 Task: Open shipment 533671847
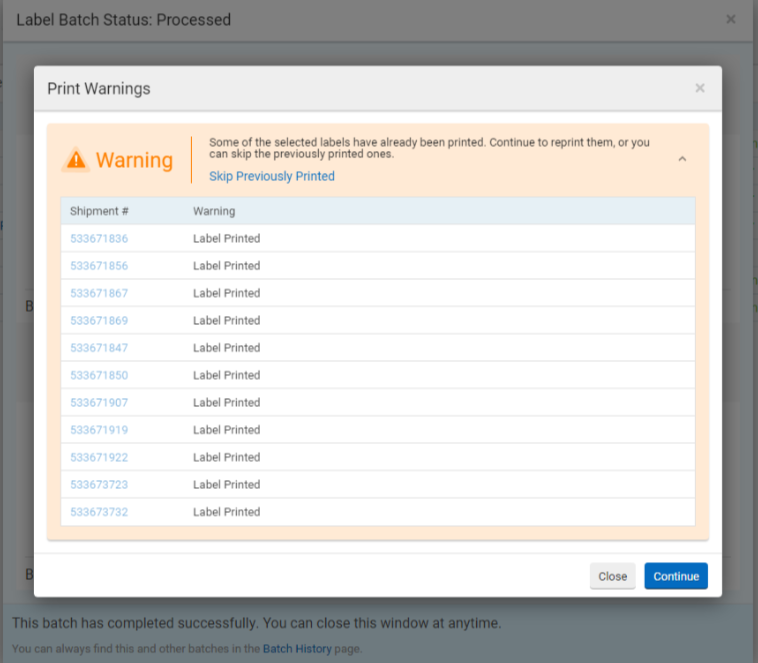pos(99,348)
